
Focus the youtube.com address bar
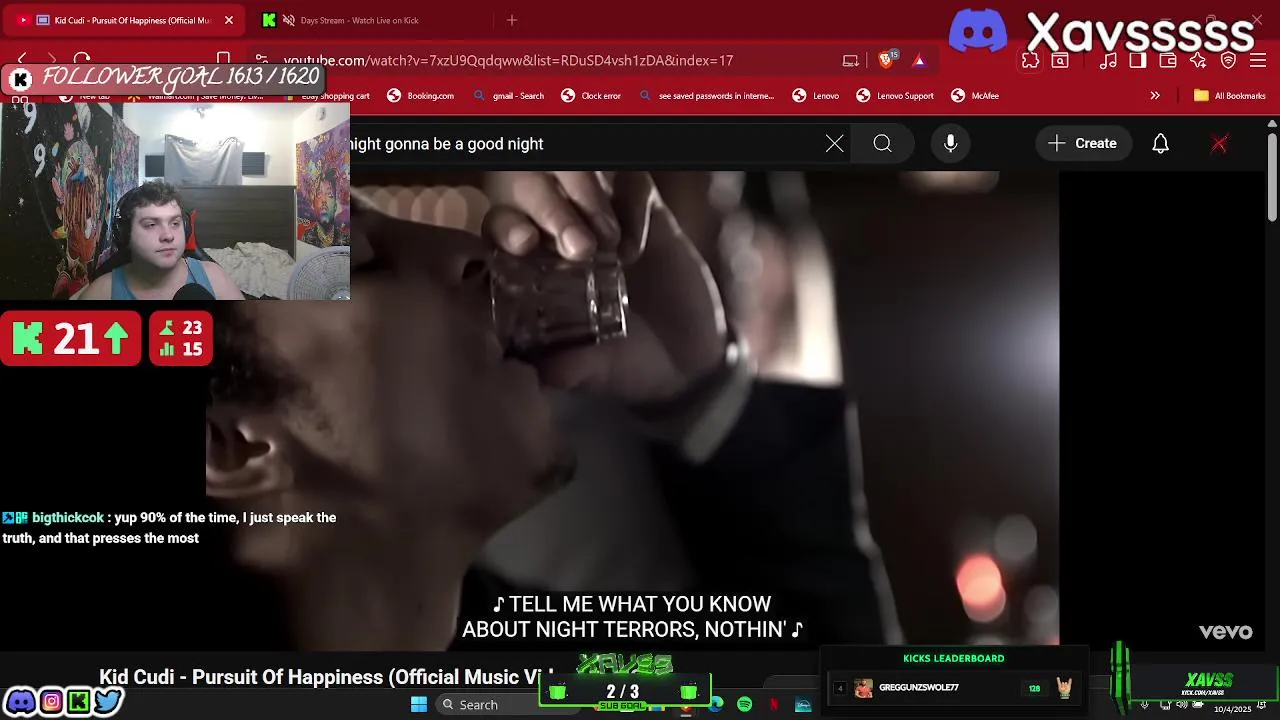coord(508,61)
